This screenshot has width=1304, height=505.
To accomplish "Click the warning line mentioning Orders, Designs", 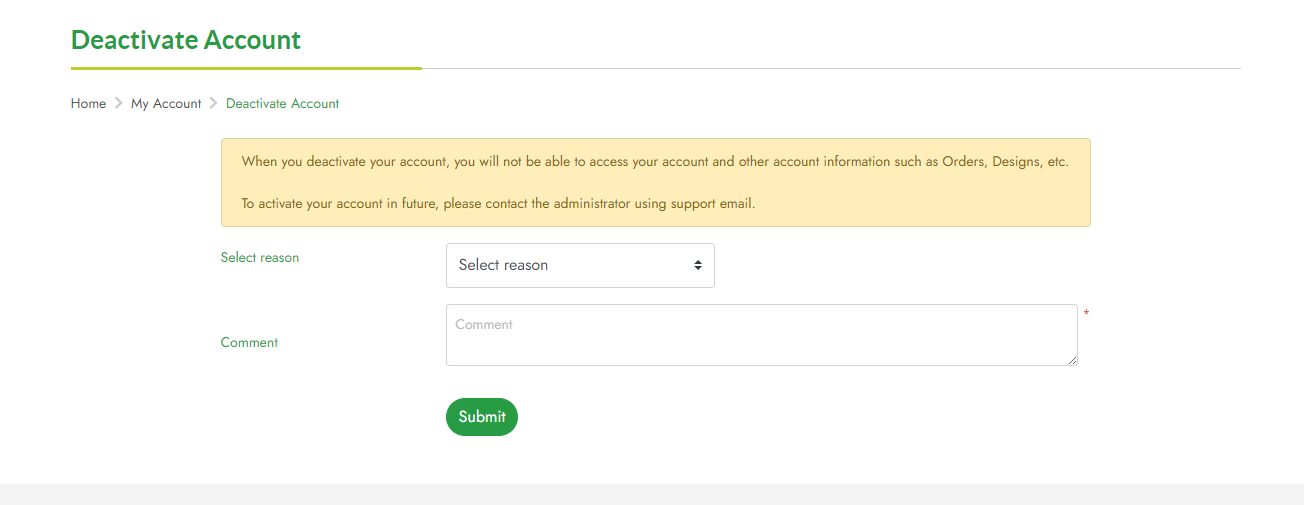I will point(655,162).
